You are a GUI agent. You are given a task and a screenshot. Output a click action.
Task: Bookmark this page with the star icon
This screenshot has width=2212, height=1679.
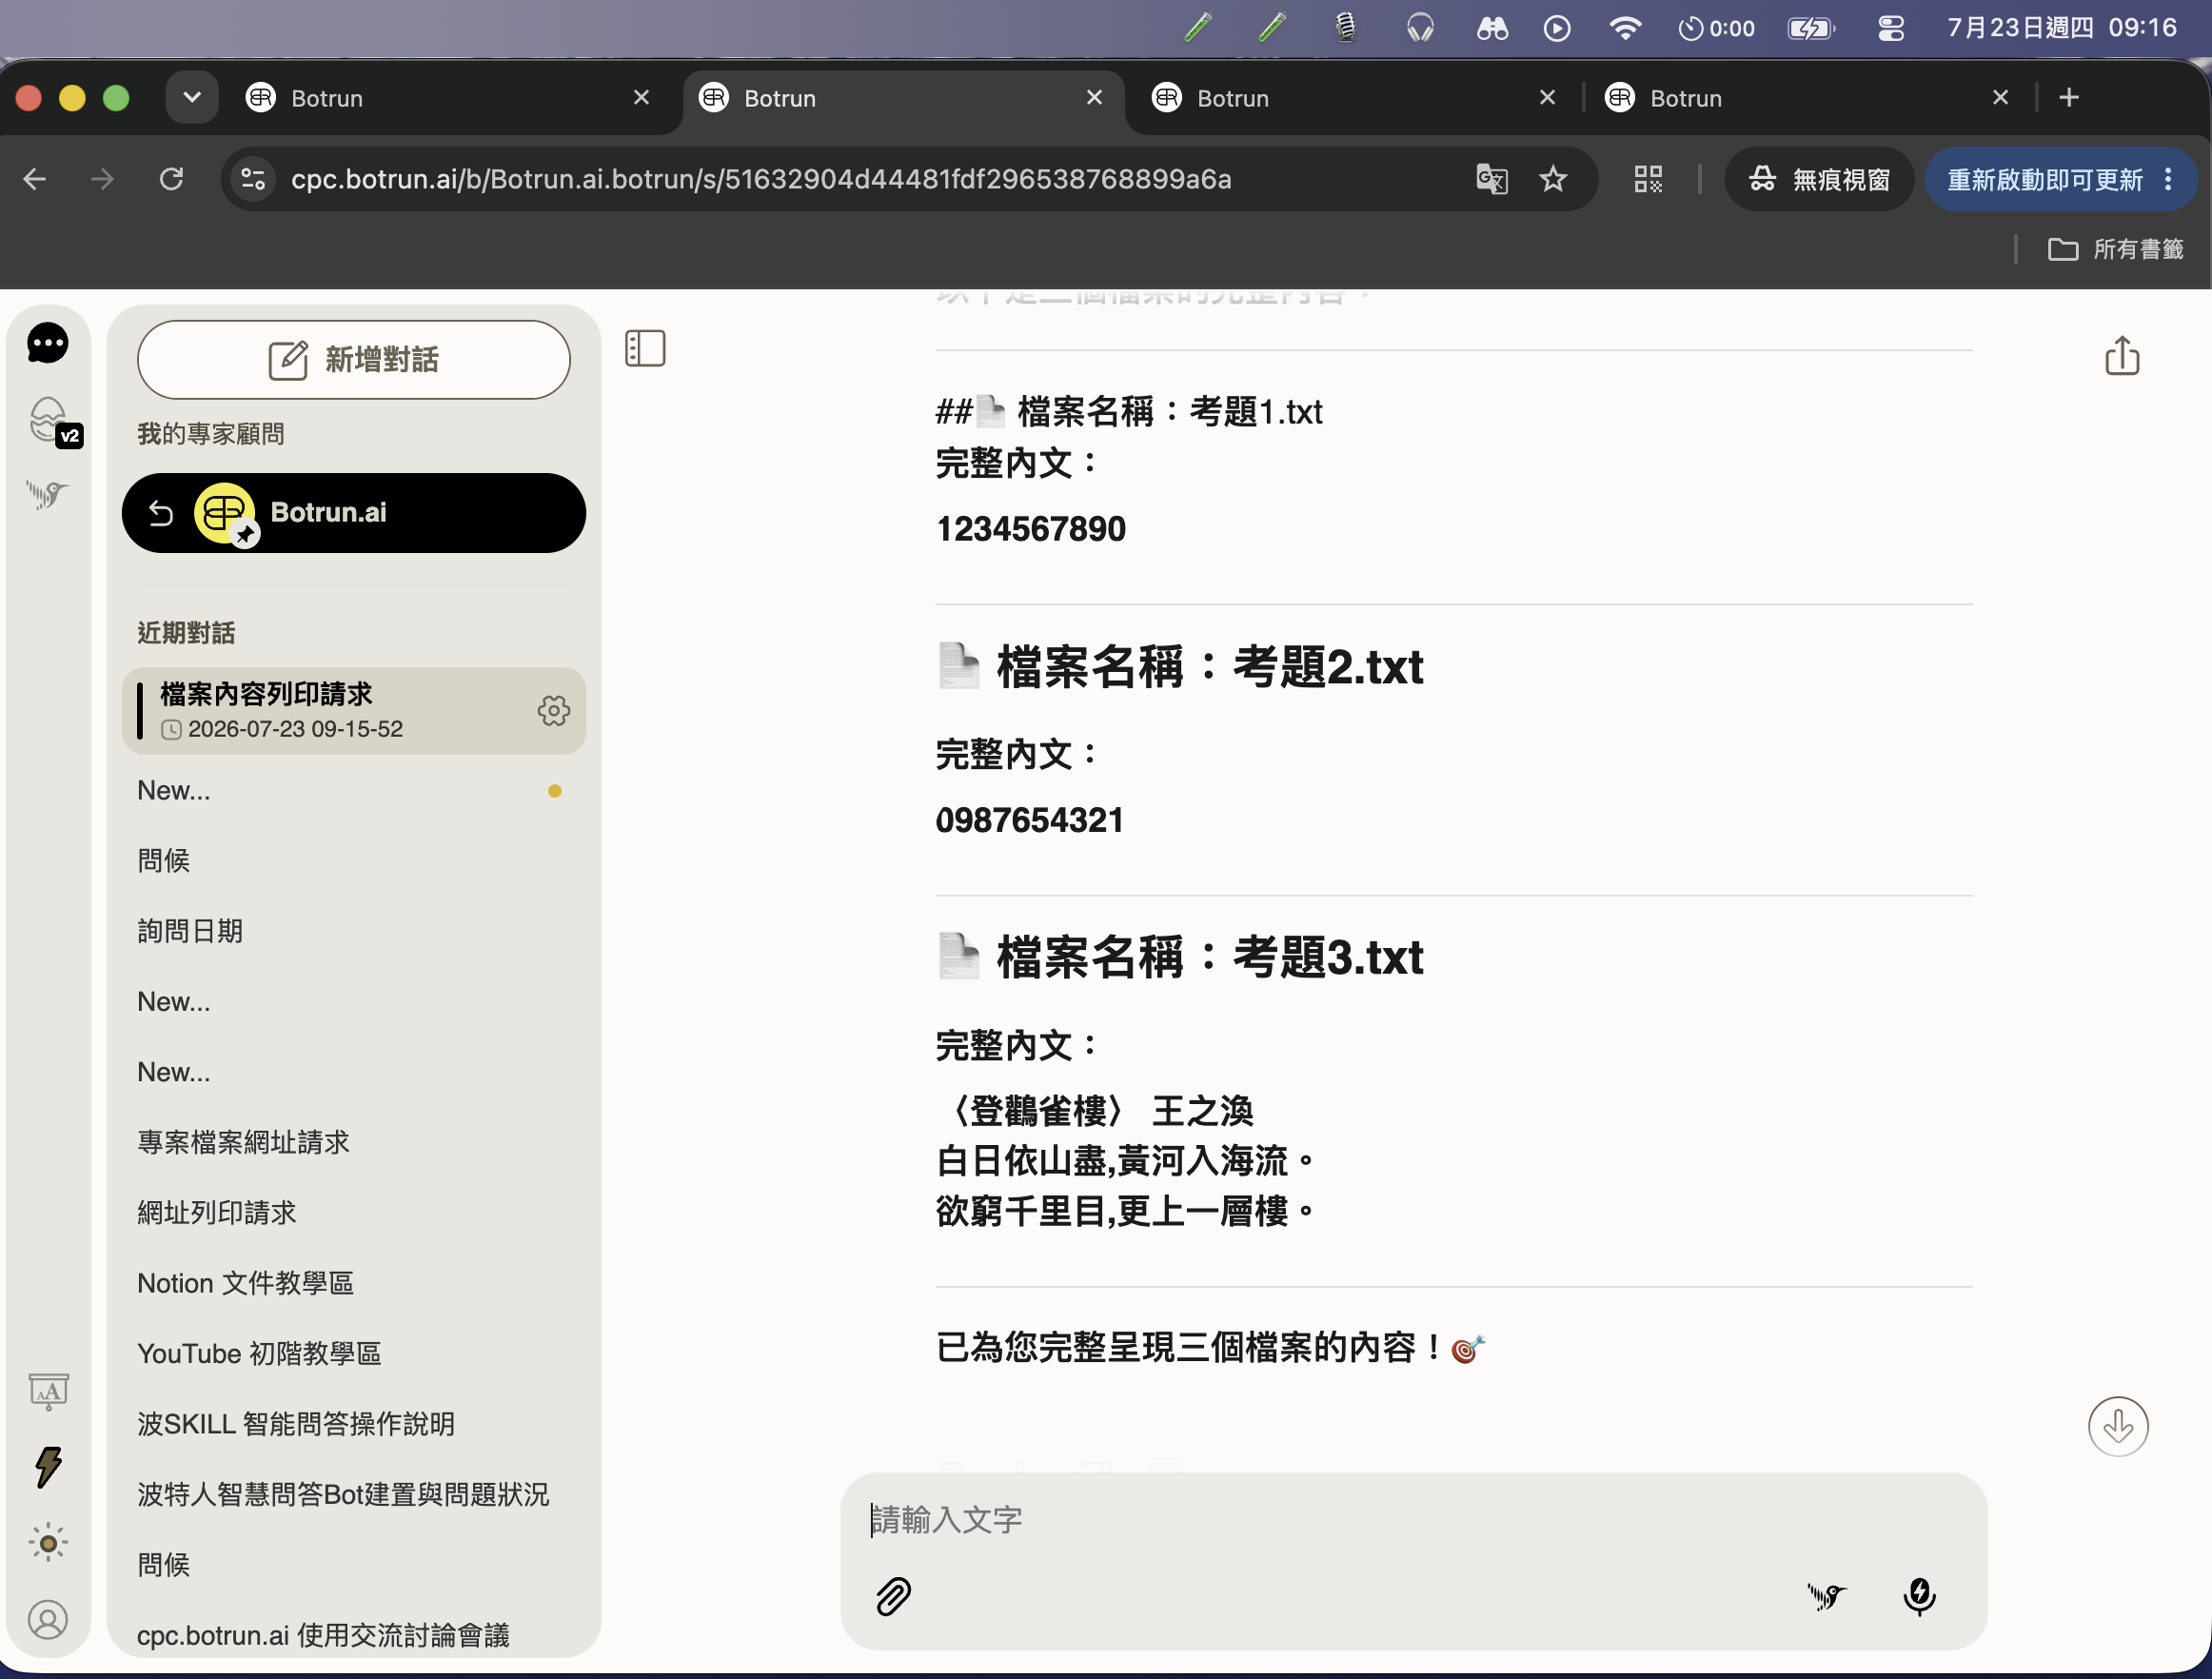(x=1552, y=179)
